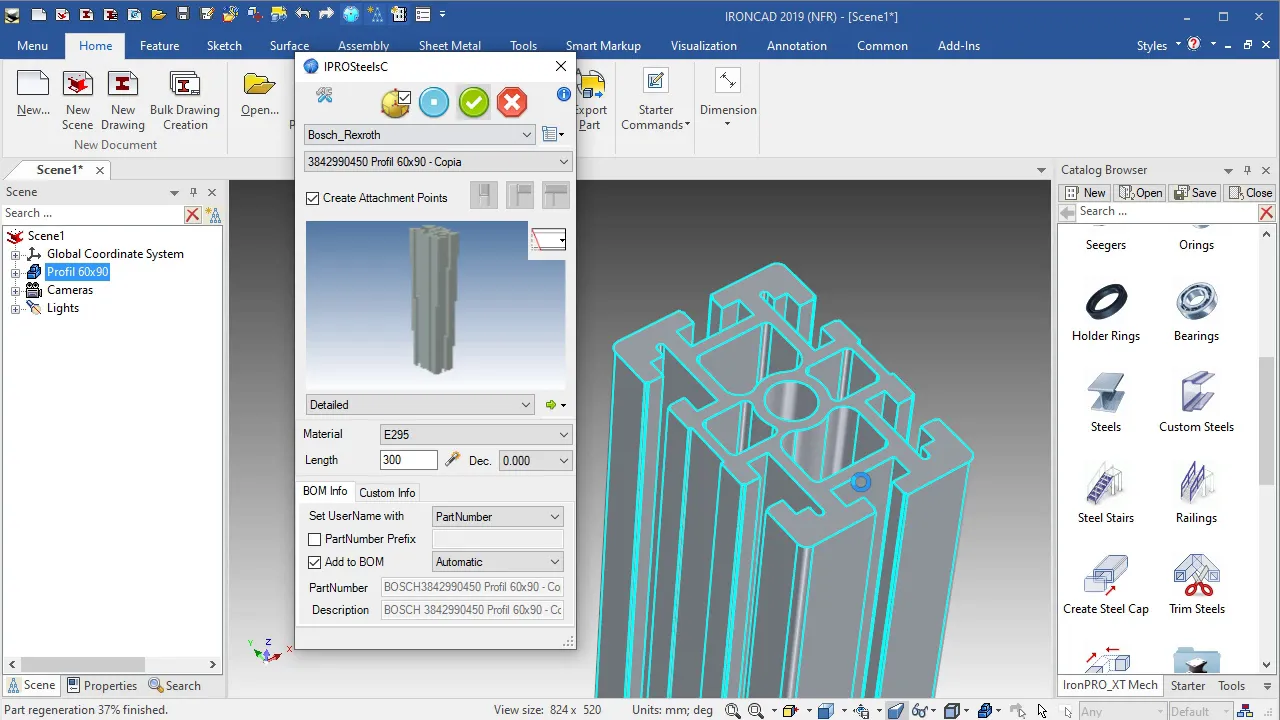This screenshot has height=720, width=1280.
Task: Open the info icon in IPROSteelsC dialog
Action: click(564, 94)
